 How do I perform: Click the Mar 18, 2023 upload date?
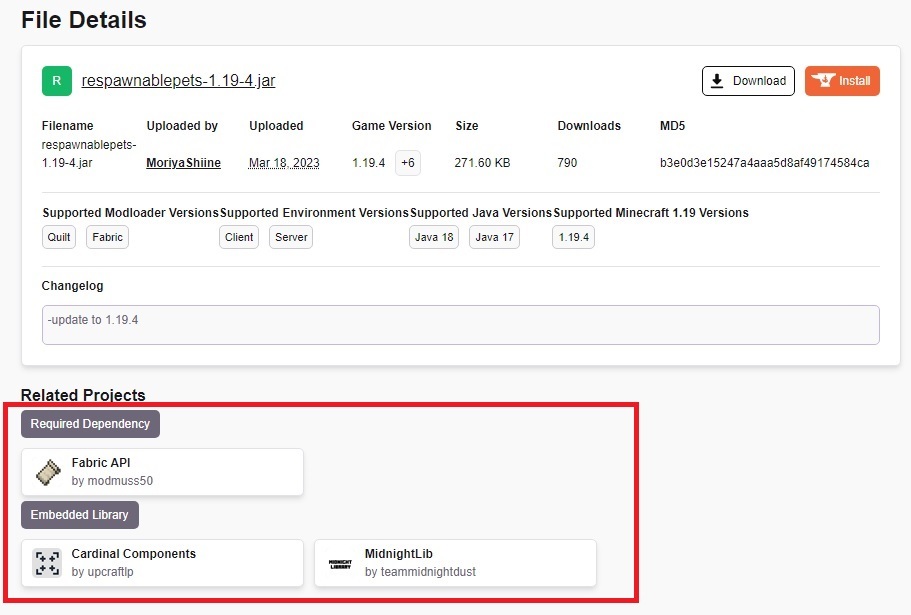[284, 163]
